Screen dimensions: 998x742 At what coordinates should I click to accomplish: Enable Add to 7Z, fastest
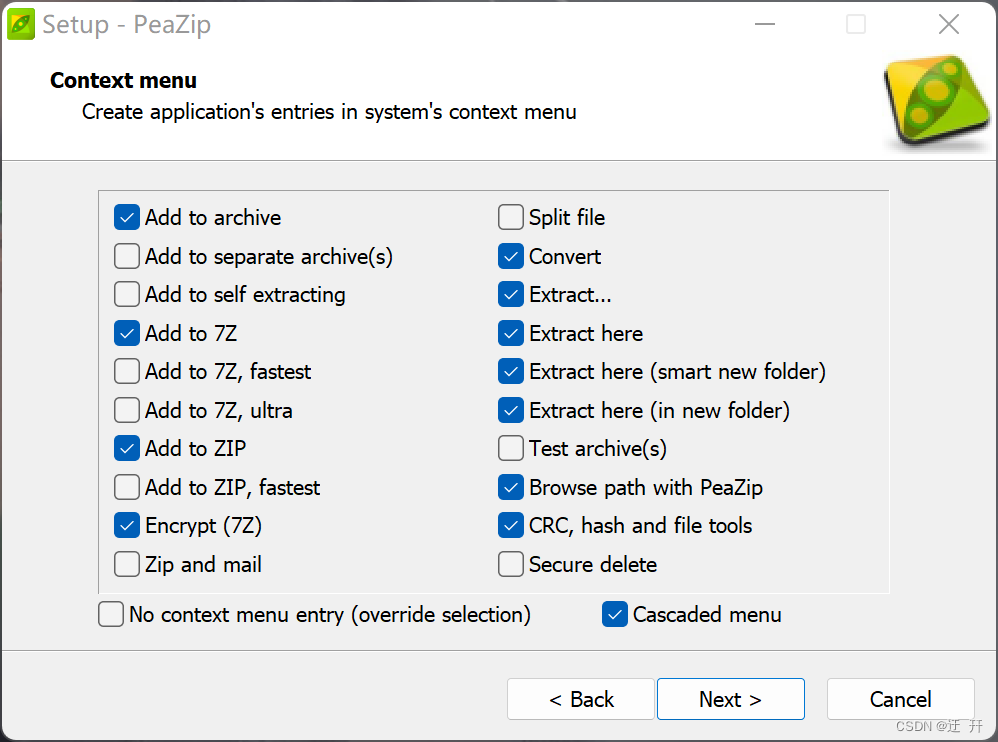pyautogui.click(x=126, y=371)
